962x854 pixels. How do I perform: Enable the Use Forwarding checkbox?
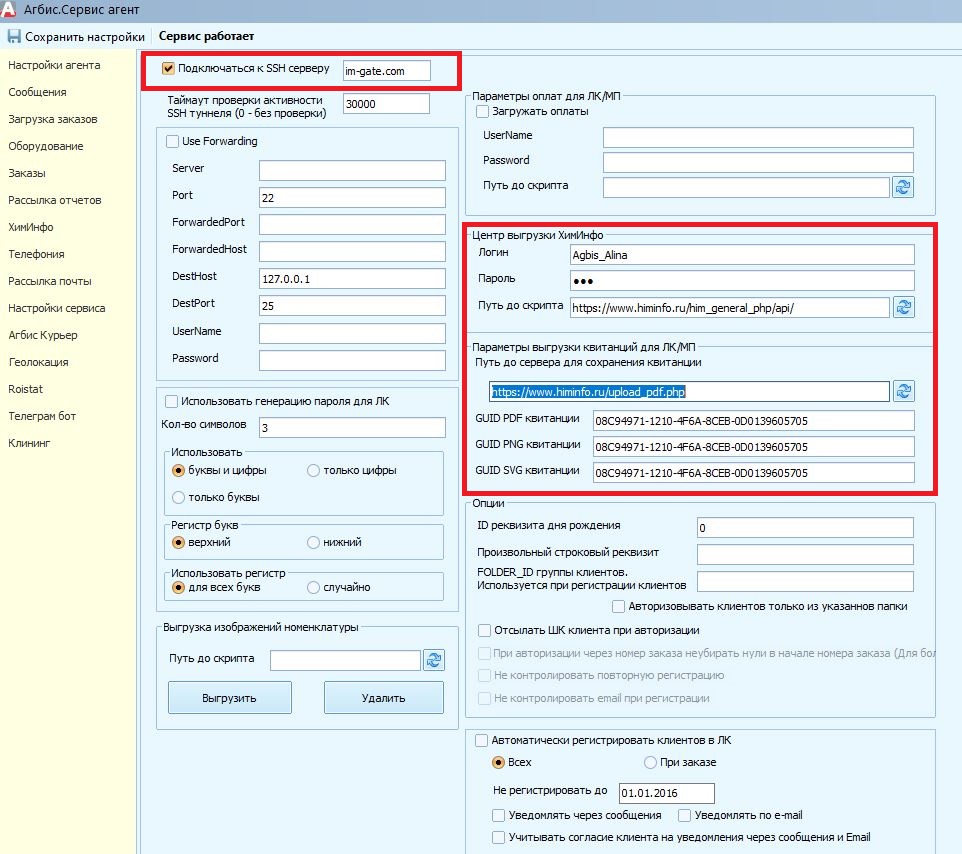[172, 142]
